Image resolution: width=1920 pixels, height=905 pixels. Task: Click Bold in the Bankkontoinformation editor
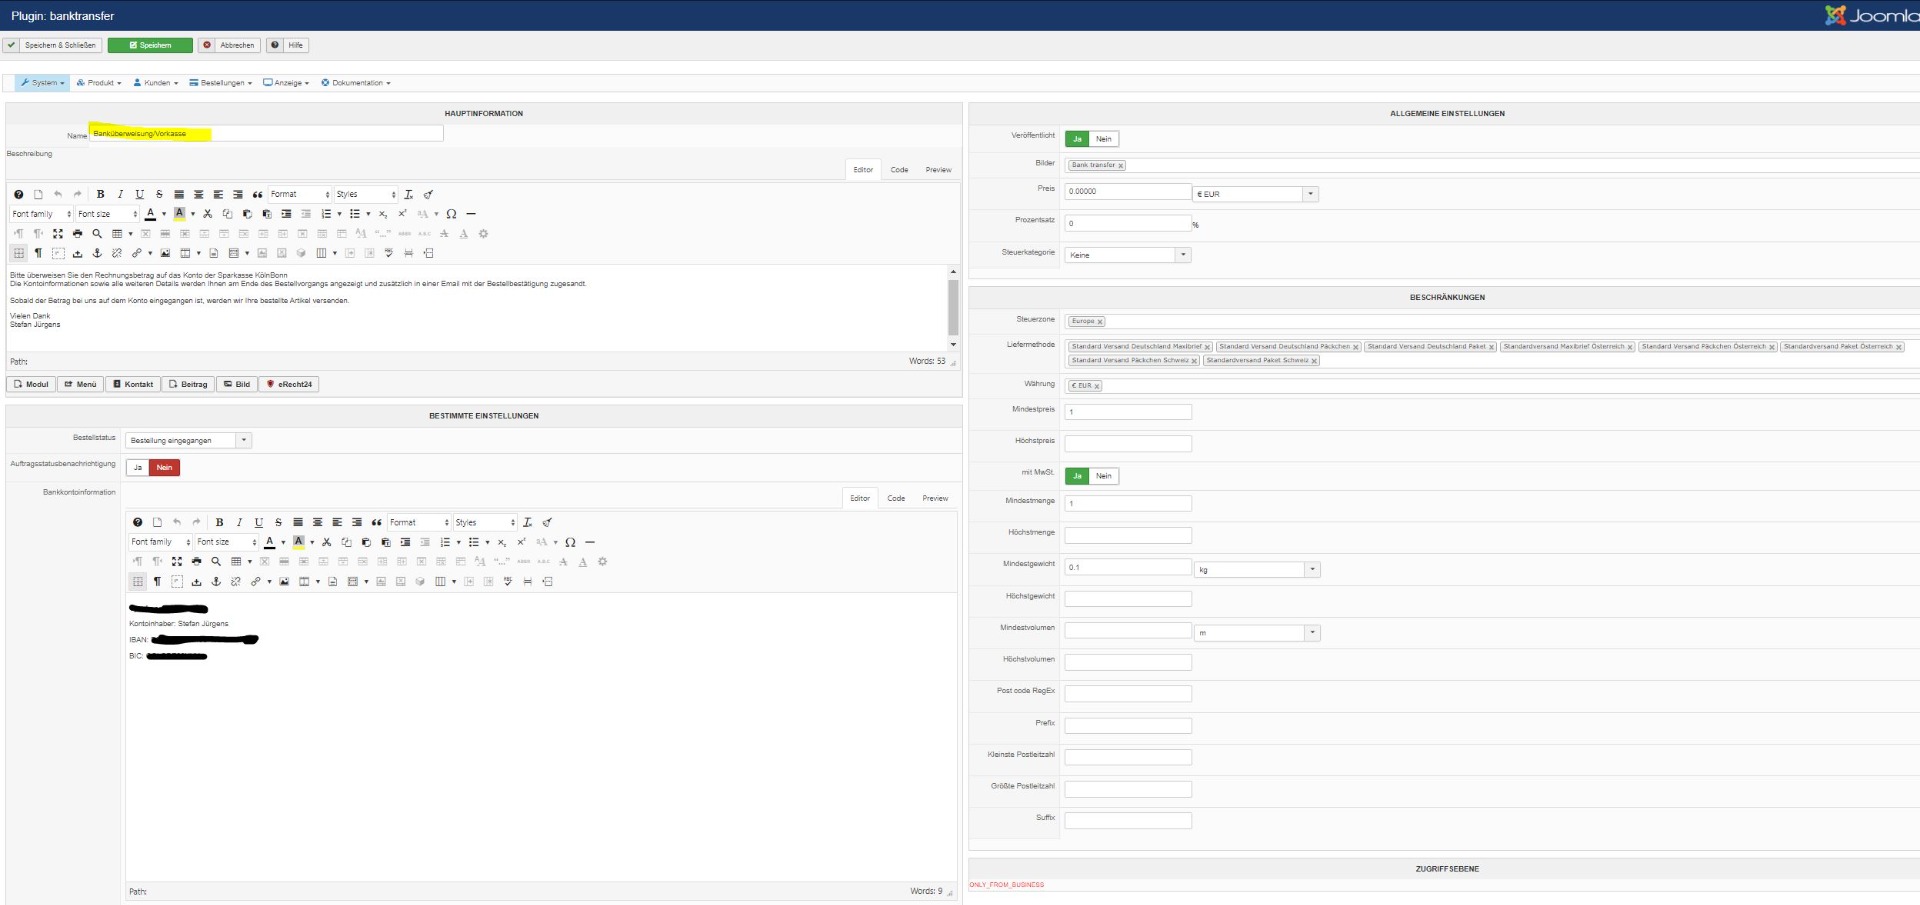coord(220,523)
